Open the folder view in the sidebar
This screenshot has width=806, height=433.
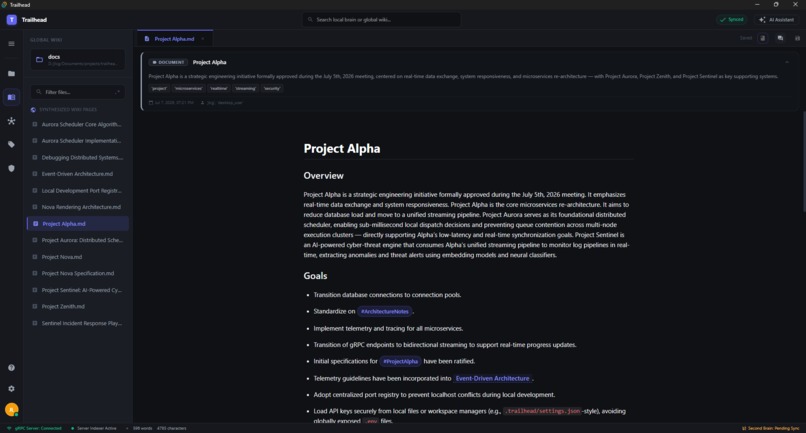[x=11, y=74]
